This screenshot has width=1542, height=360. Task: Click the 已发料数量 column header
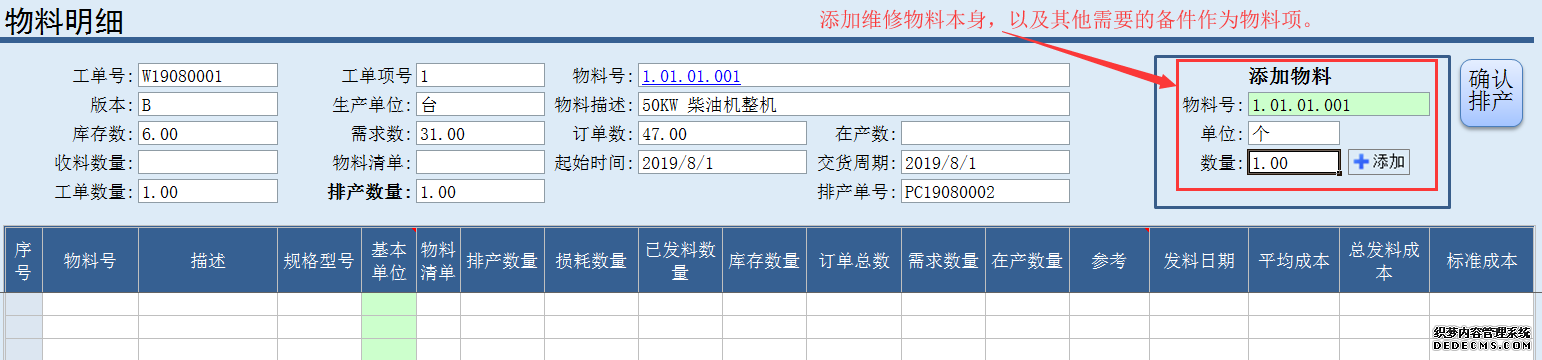(x=680, y=260)
